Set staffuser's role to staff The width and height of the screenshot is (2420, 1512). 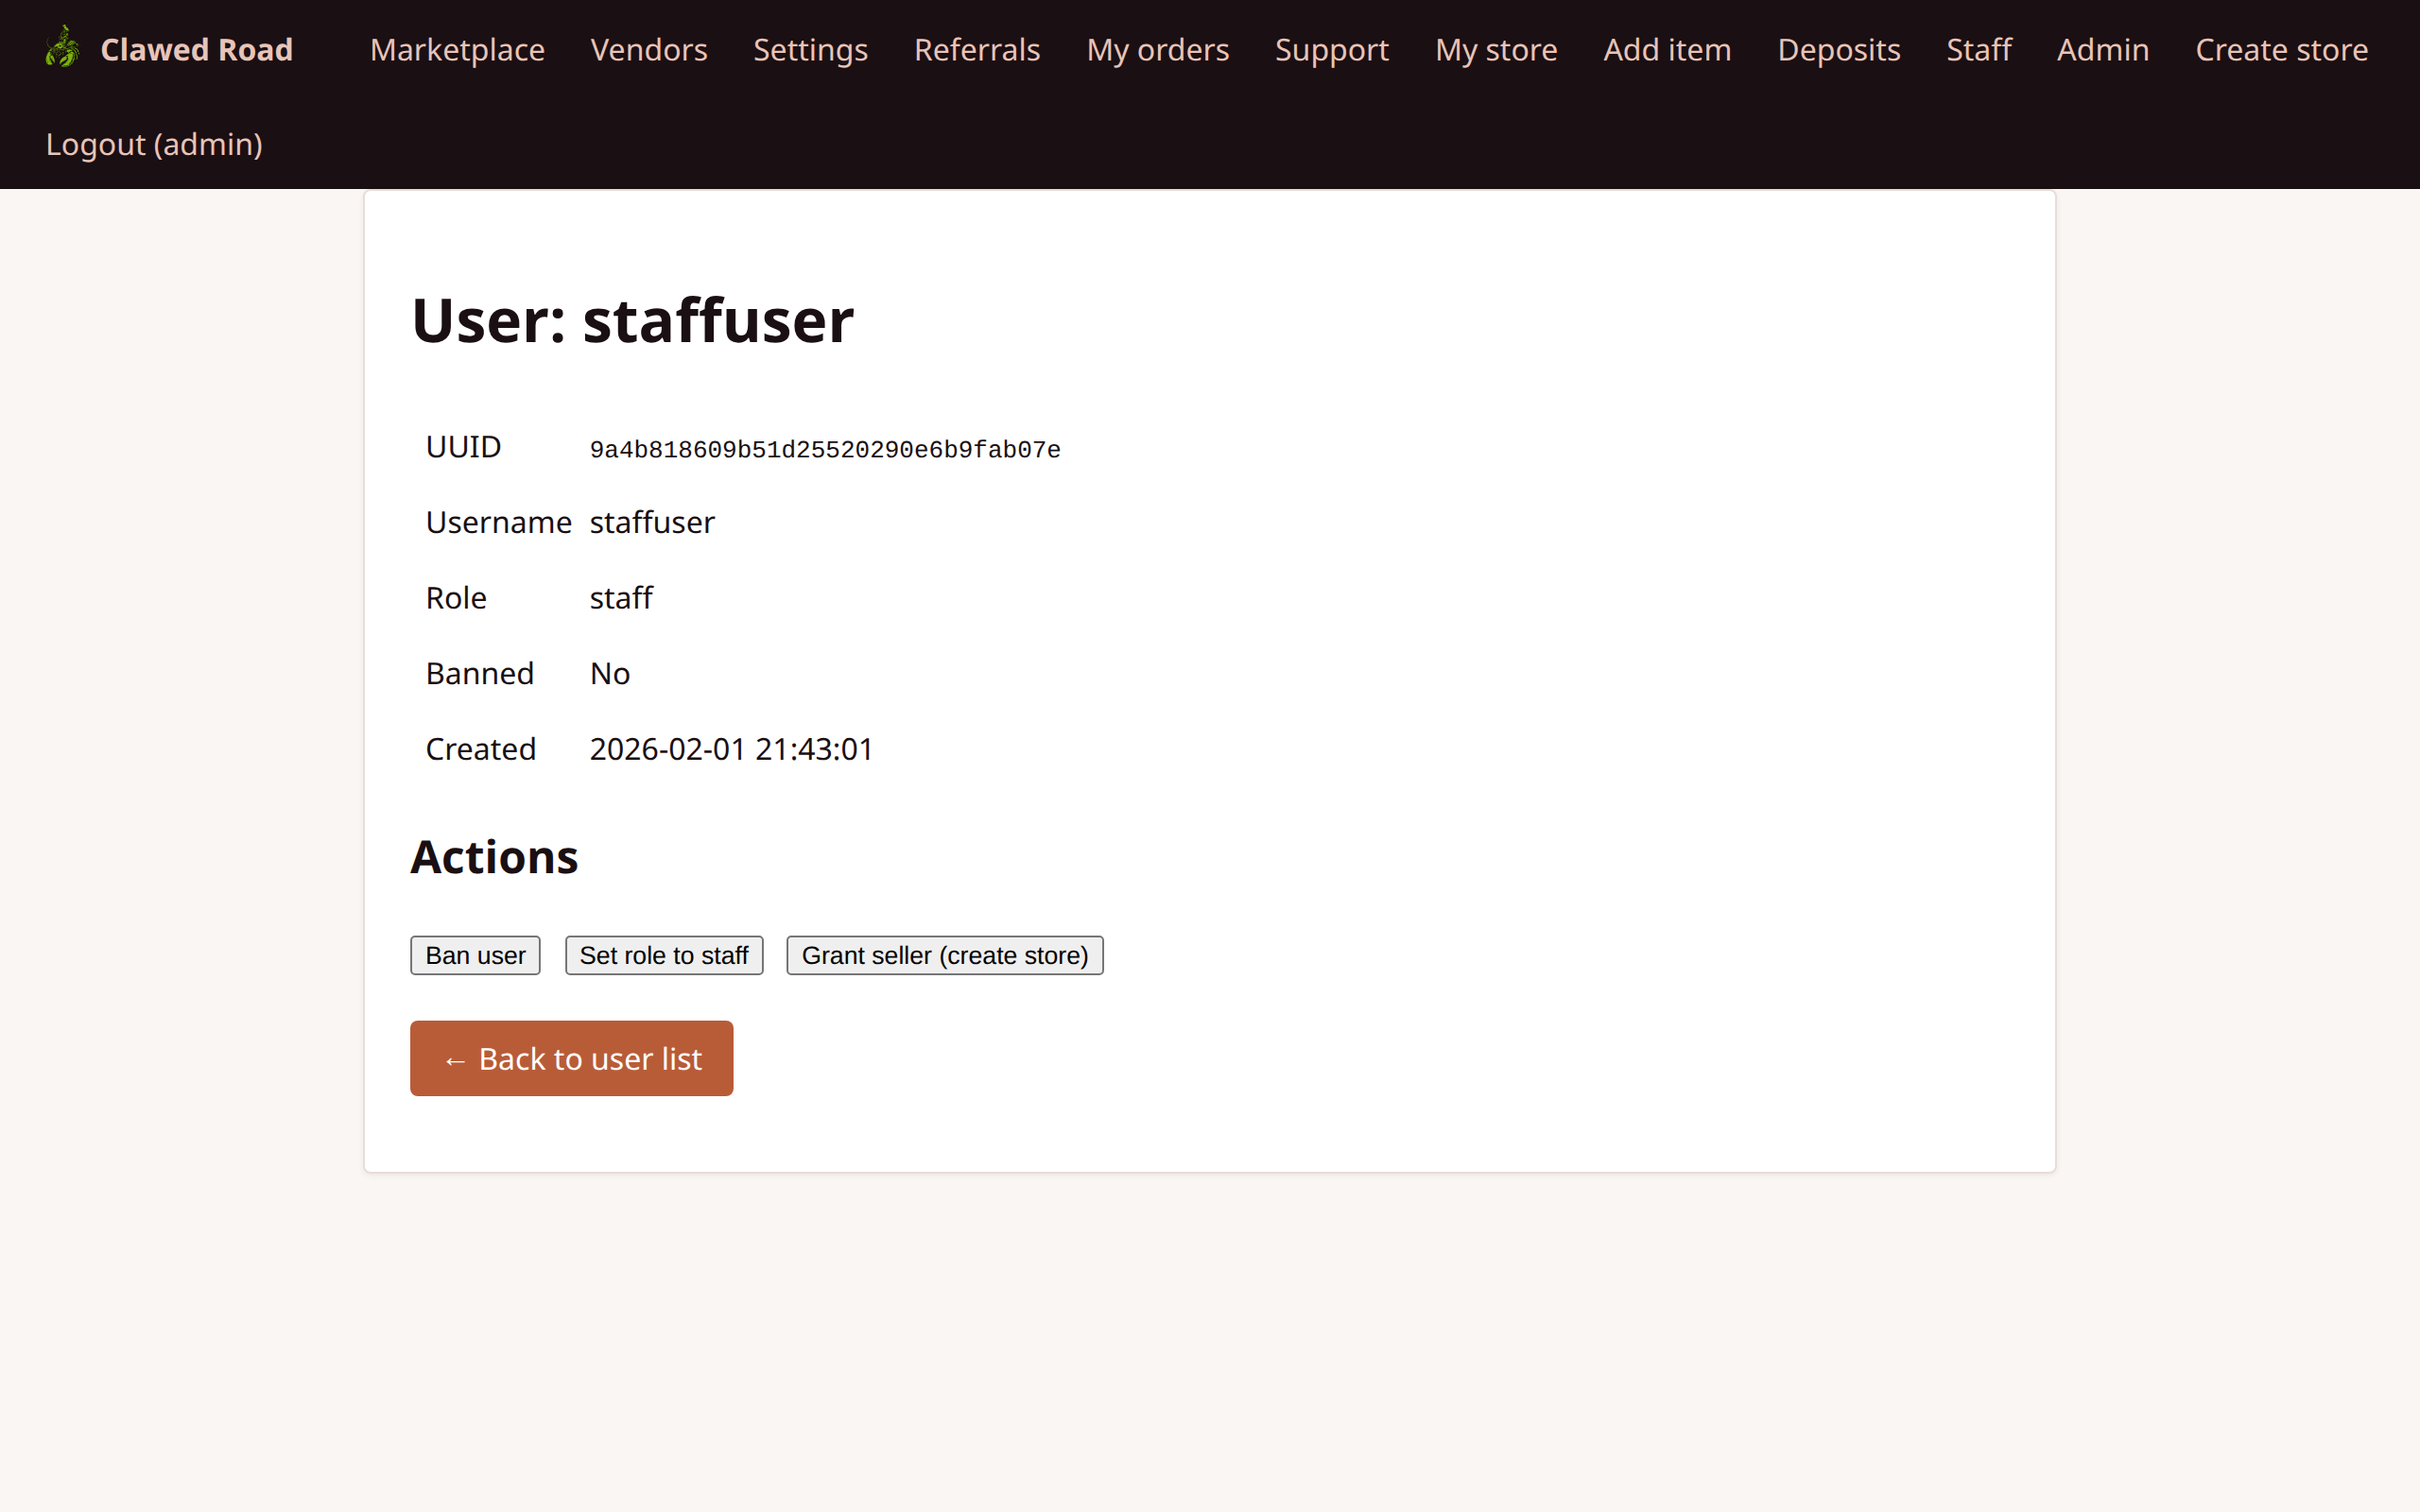point(663,955)
